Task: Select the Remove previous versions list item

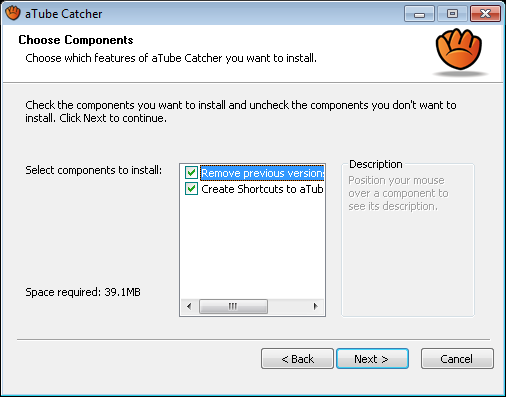Action: [262, 173]
